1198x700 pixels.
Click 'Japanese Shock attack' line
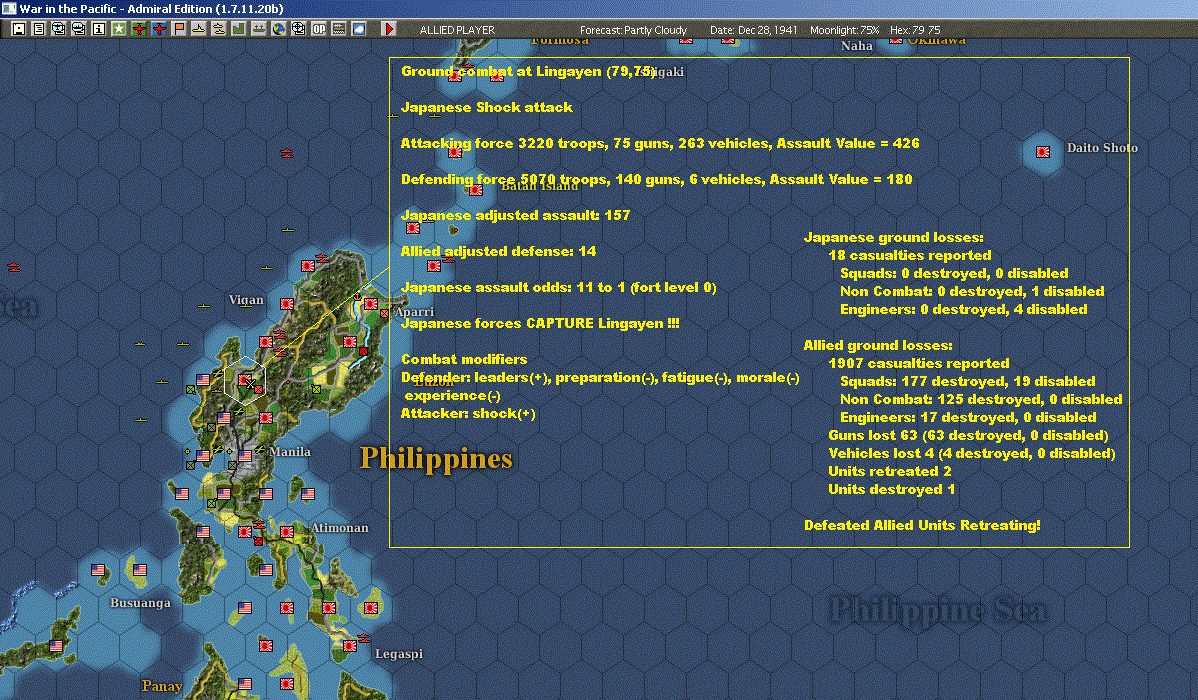coord(487,108)
